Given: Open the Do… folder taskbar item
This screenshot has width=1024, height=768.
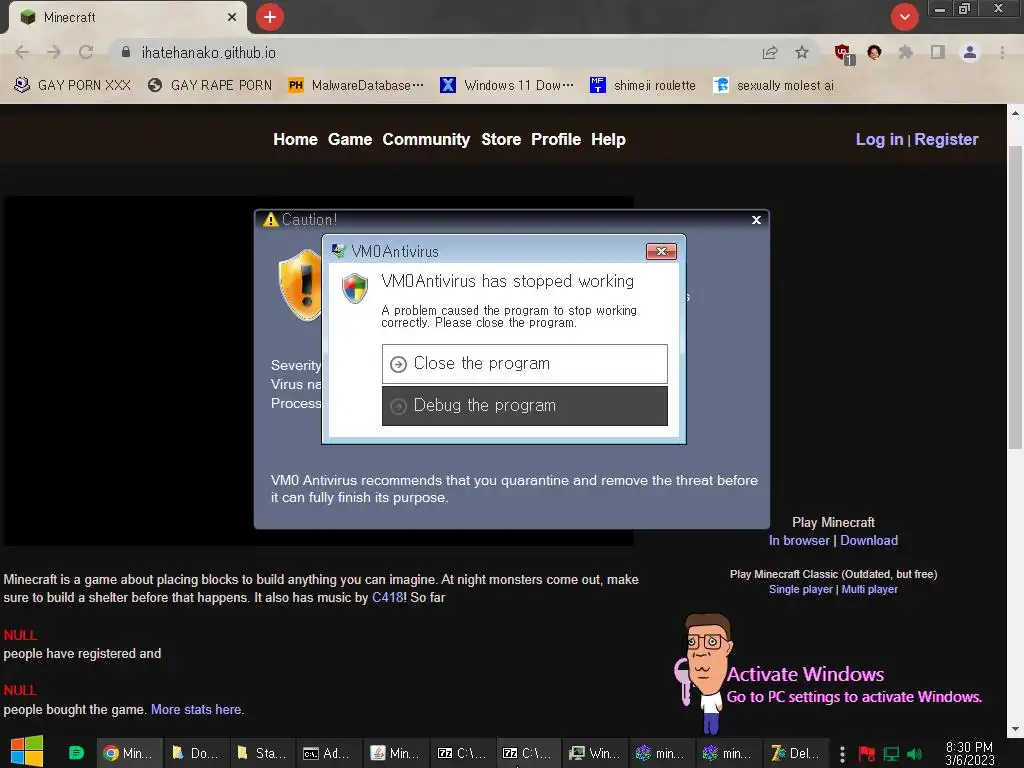Looking at the screenshot, I should [196, 753].
